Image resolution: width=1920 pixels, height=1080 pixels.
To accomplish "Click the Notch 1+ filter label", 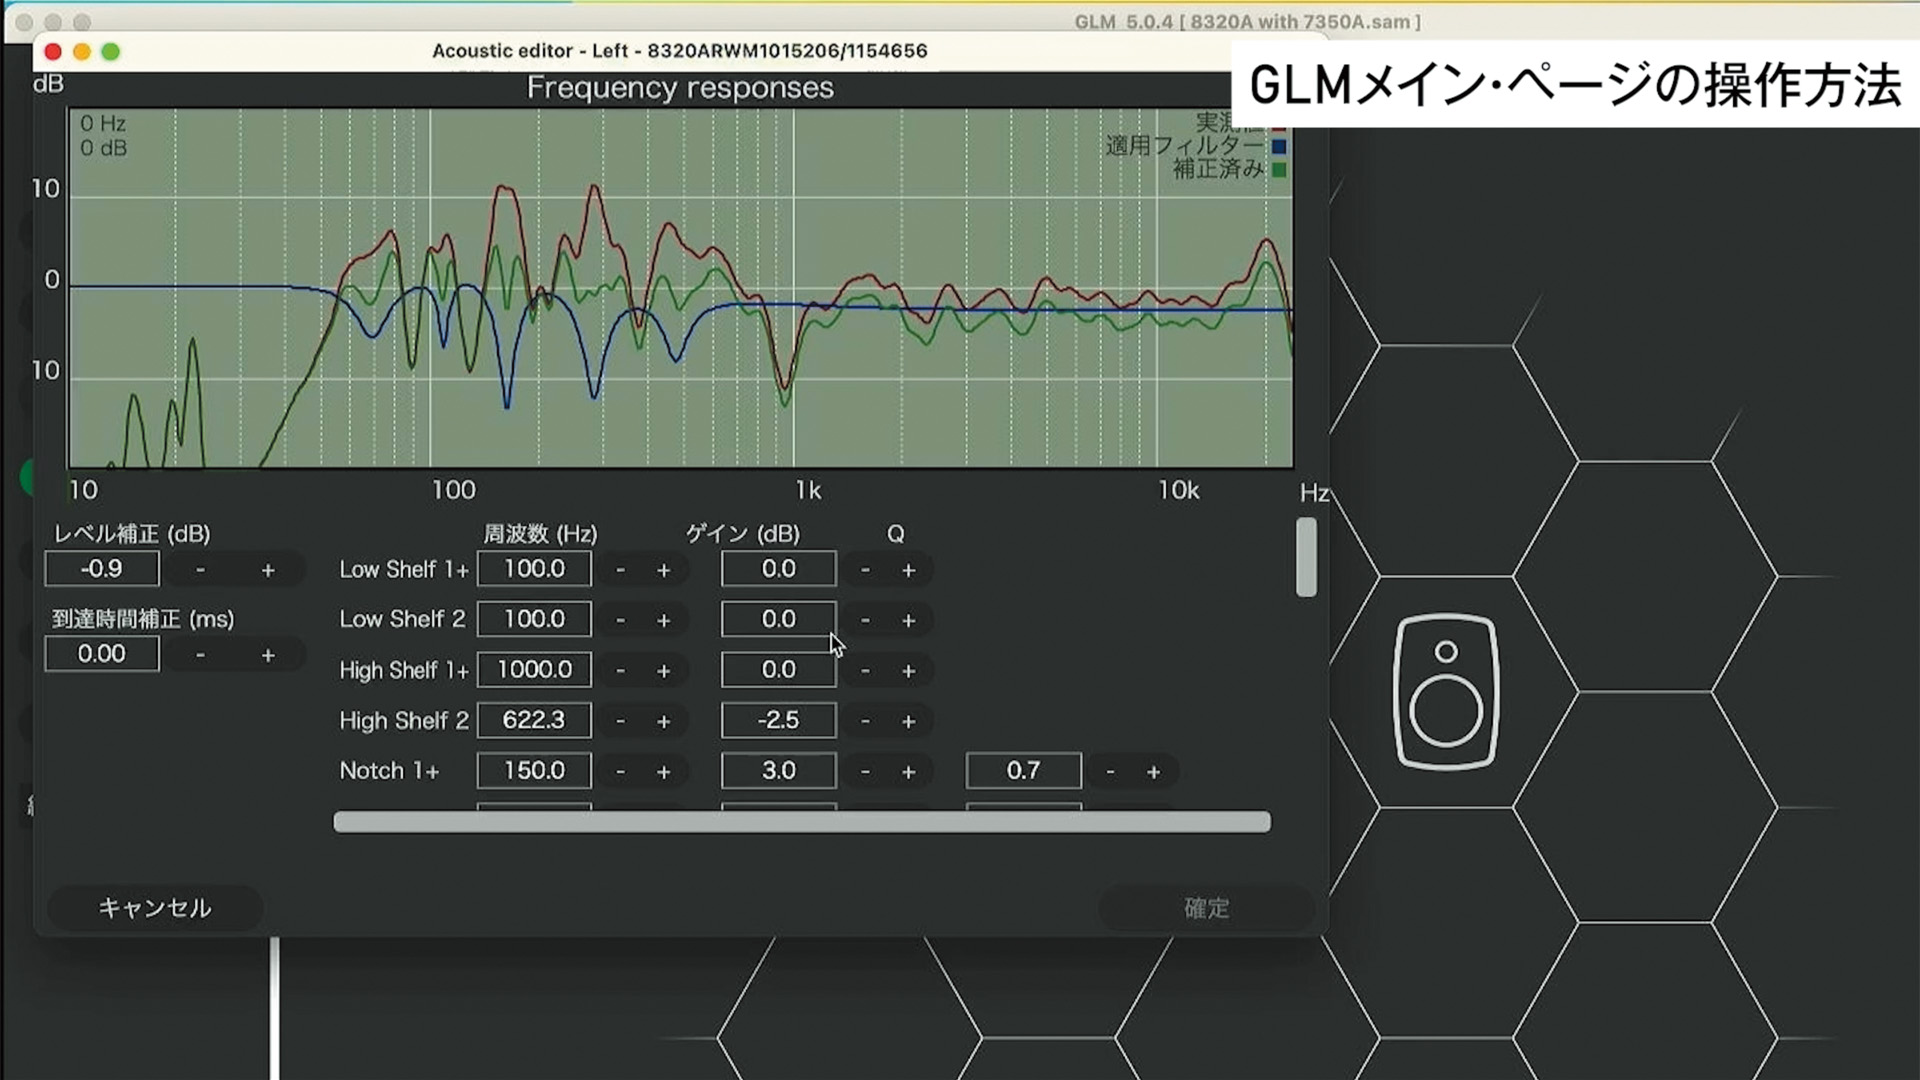I will [x=389, y=771].
